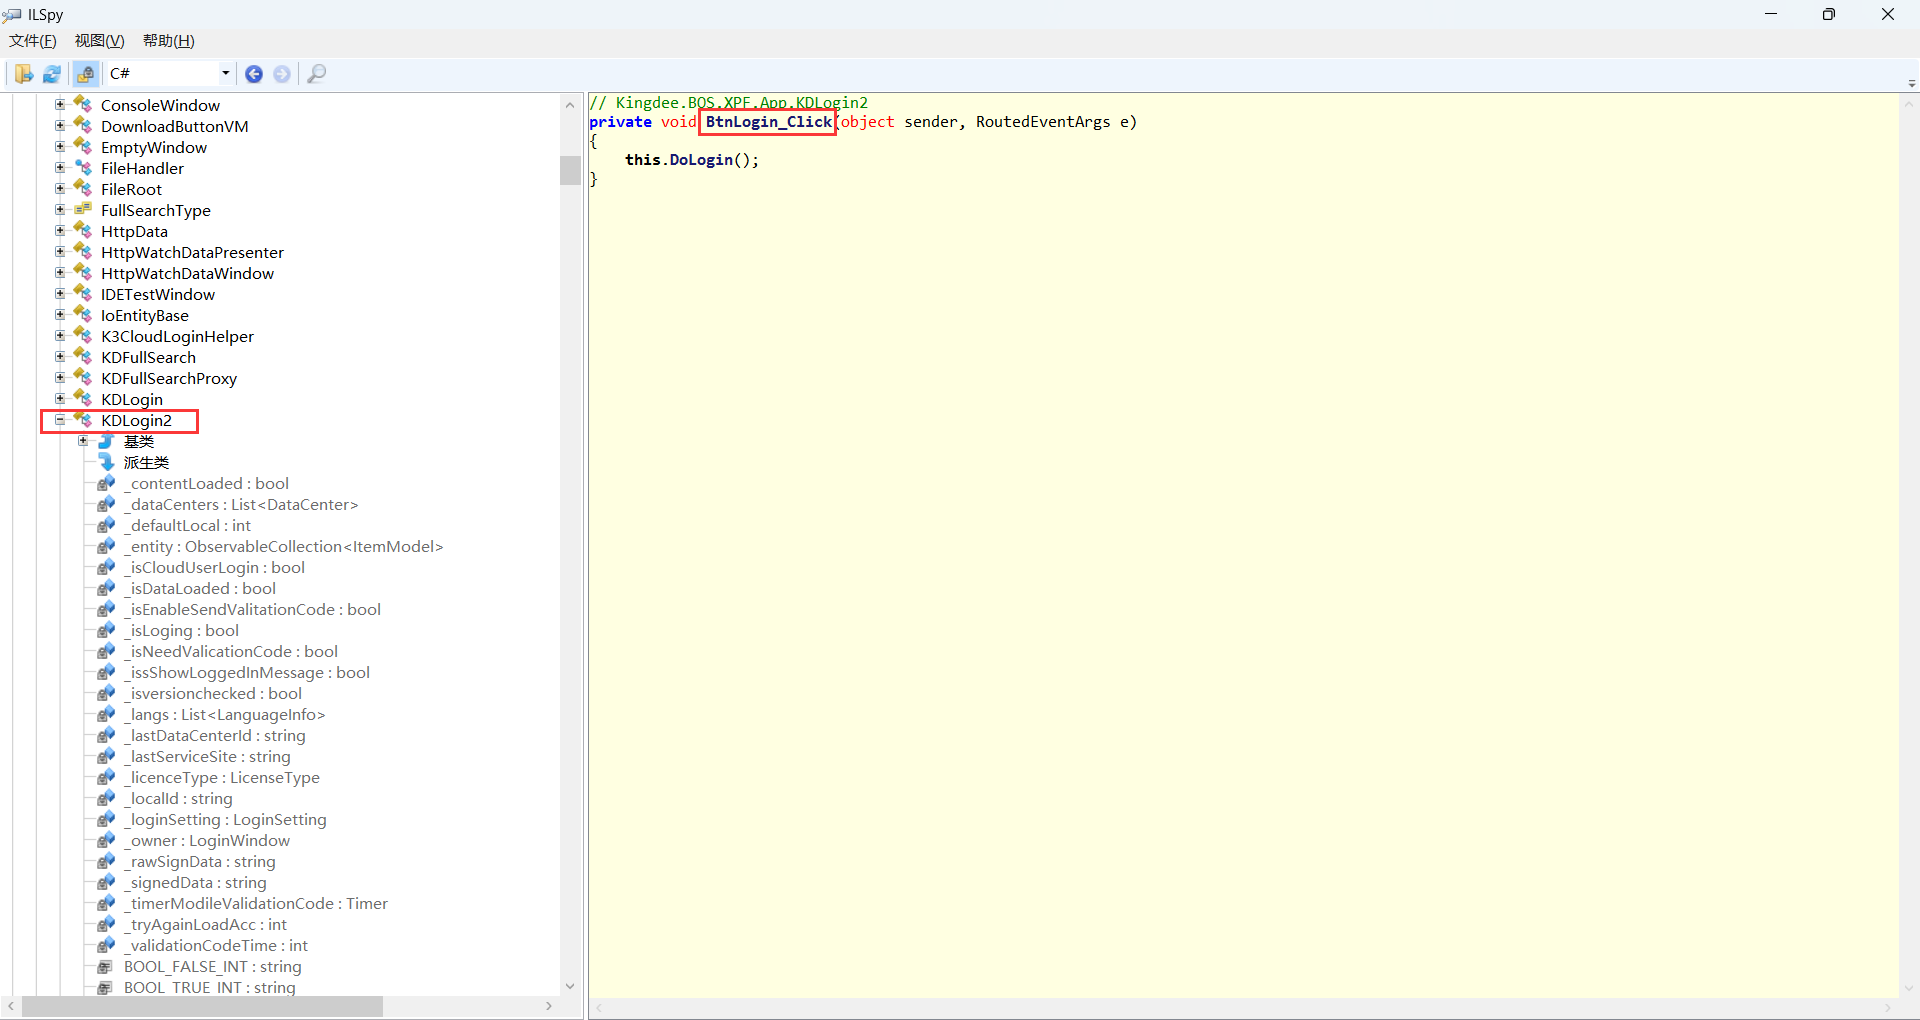Click the HttpWatchDataWindow class icon
The width and height of the screenshot is (1920, 1020).
[x=83, y=273]
